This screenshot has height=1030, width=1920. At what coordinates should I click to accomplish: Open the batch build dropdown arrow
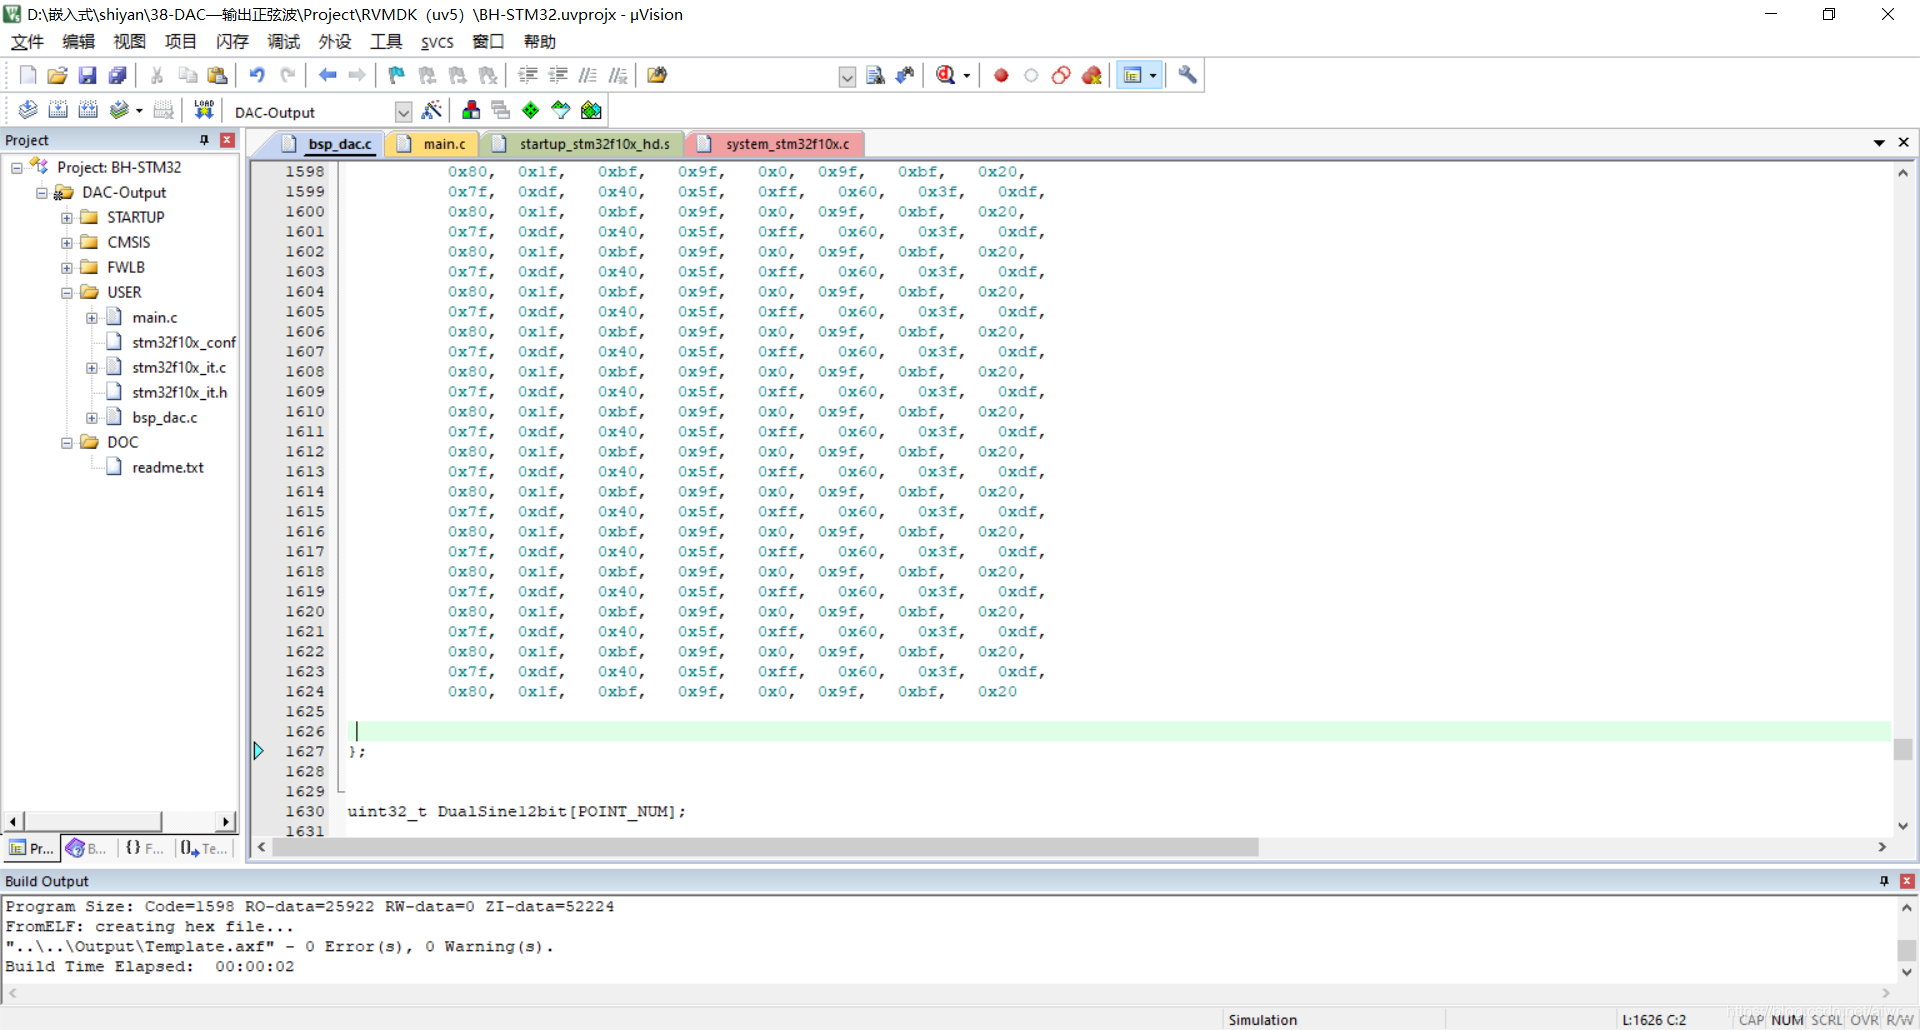pyautogui.click(x=139, y=111)
